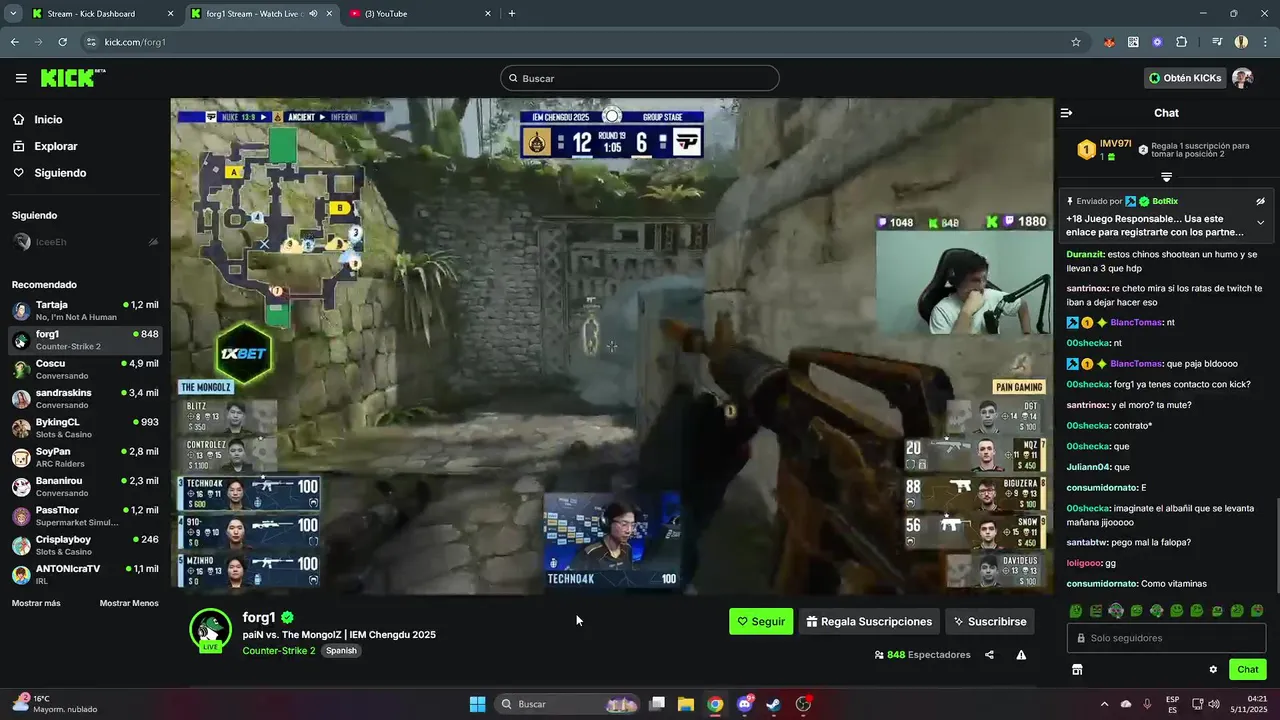This screenshot has height=720, width=1280.
Task: Report stream warning icon
Action: click(1021, 655)
